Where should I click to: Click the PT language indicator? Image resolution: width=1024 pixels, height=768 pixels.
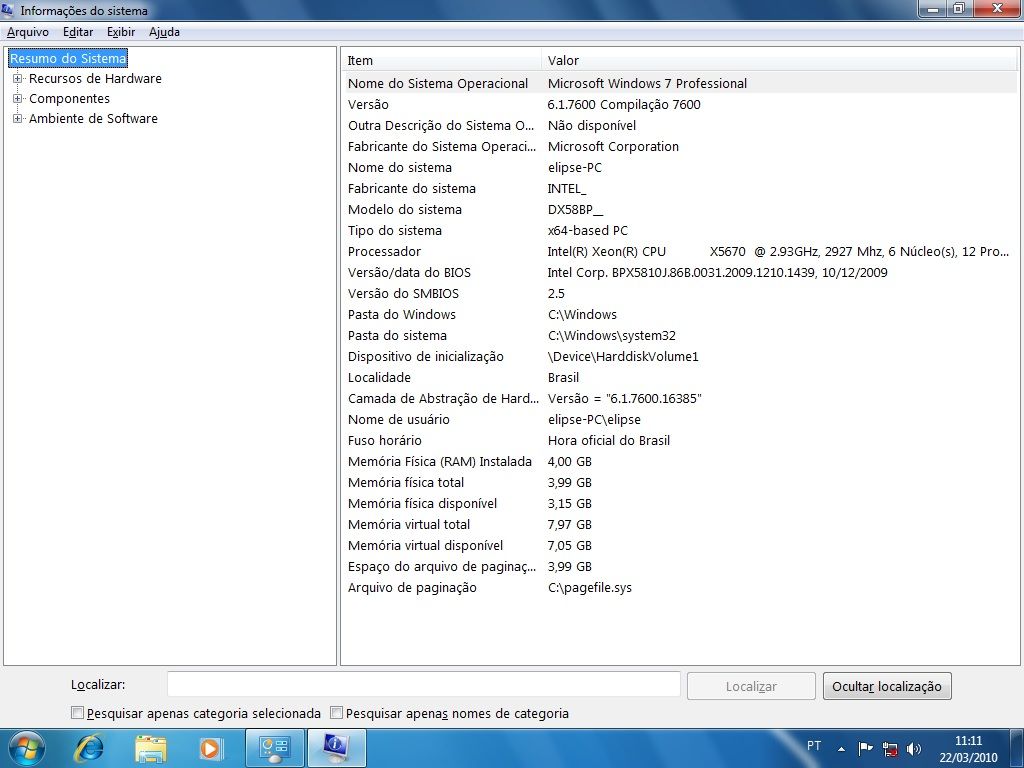(x=814, y=746)
